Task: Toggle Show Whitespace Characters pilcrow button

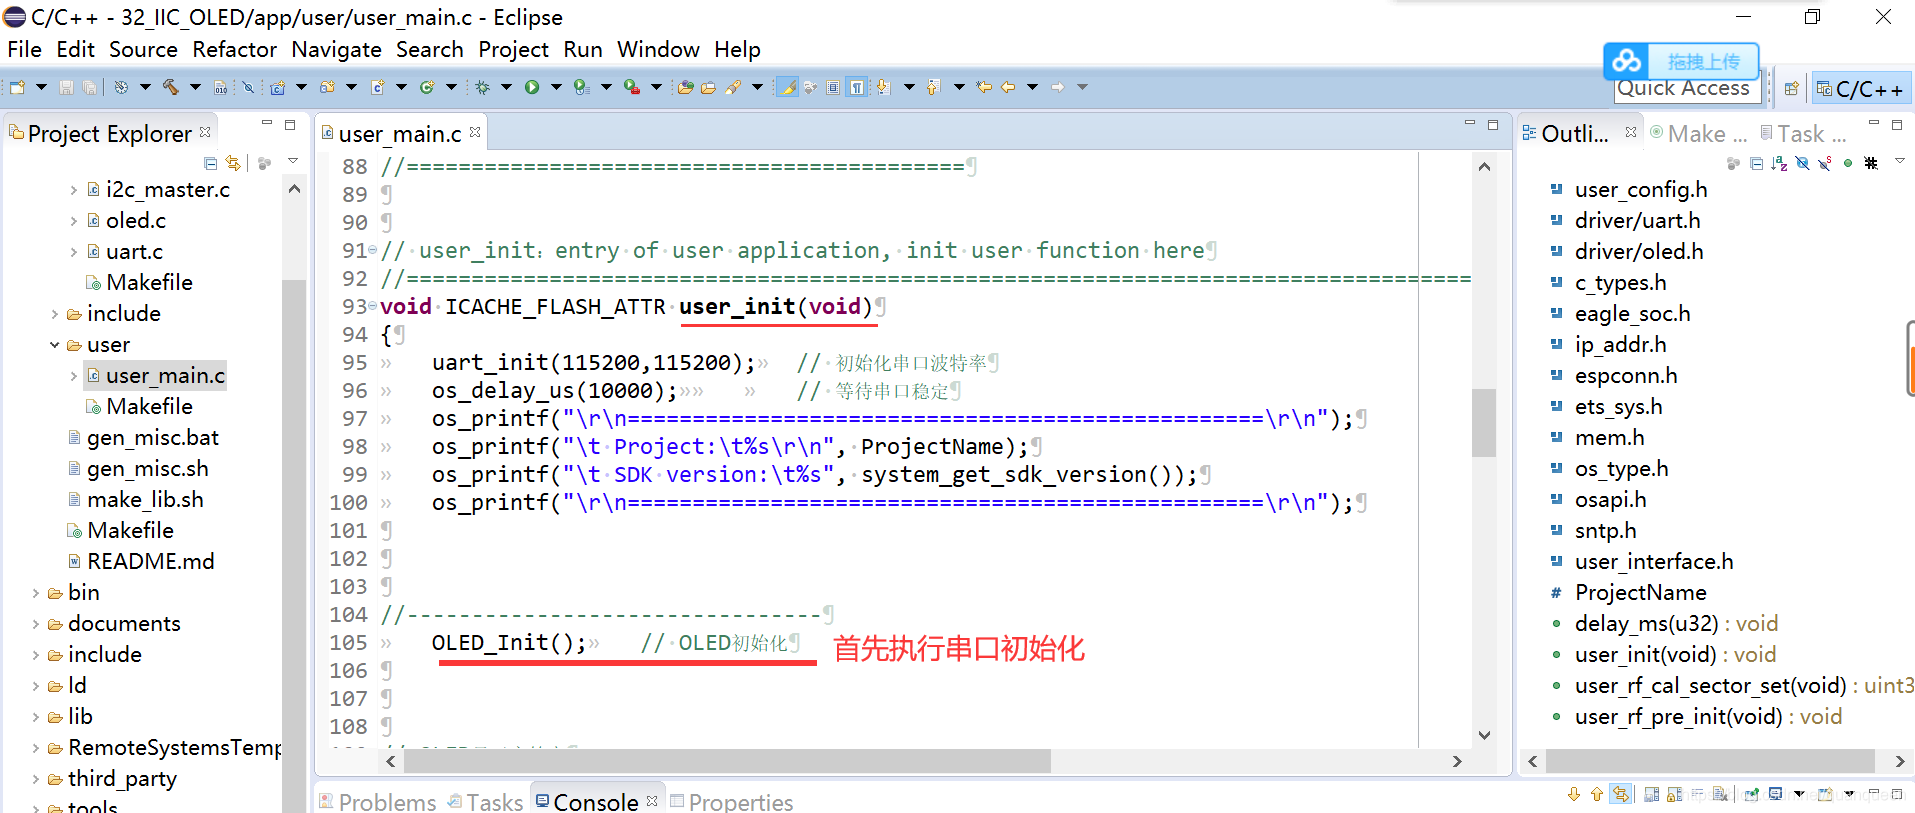Action: (856, 87)
